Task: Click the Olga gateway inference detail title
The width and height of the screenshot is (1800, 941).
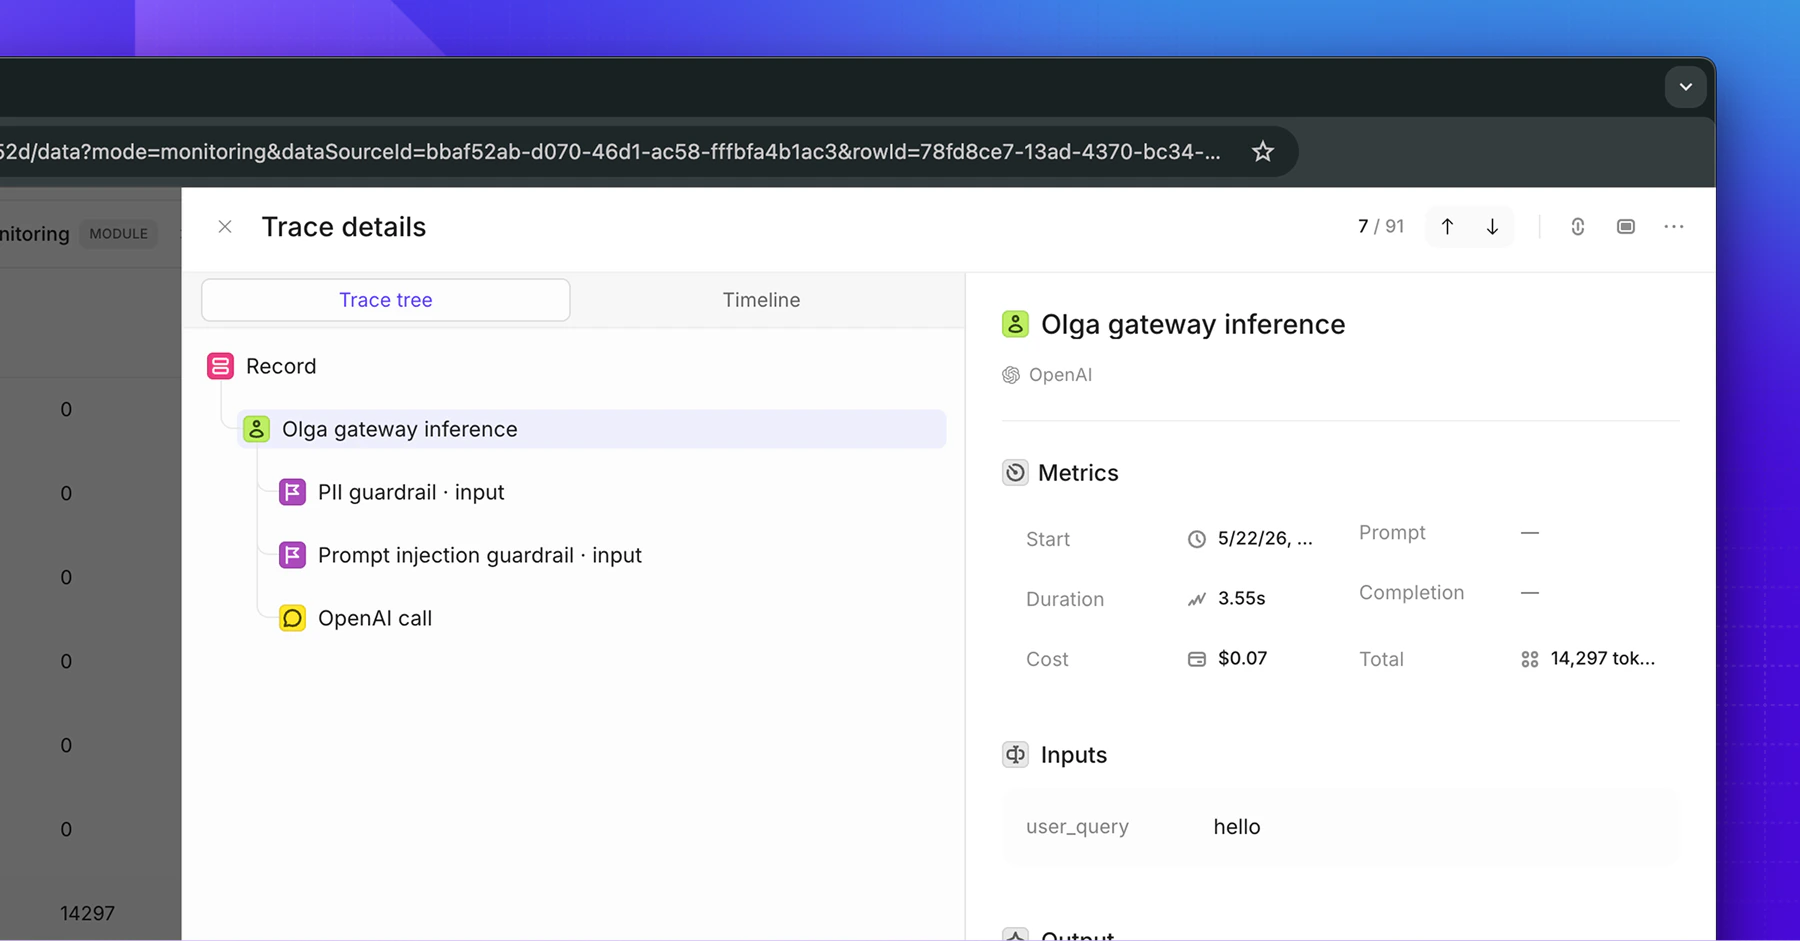Action: click(1193, 324)
